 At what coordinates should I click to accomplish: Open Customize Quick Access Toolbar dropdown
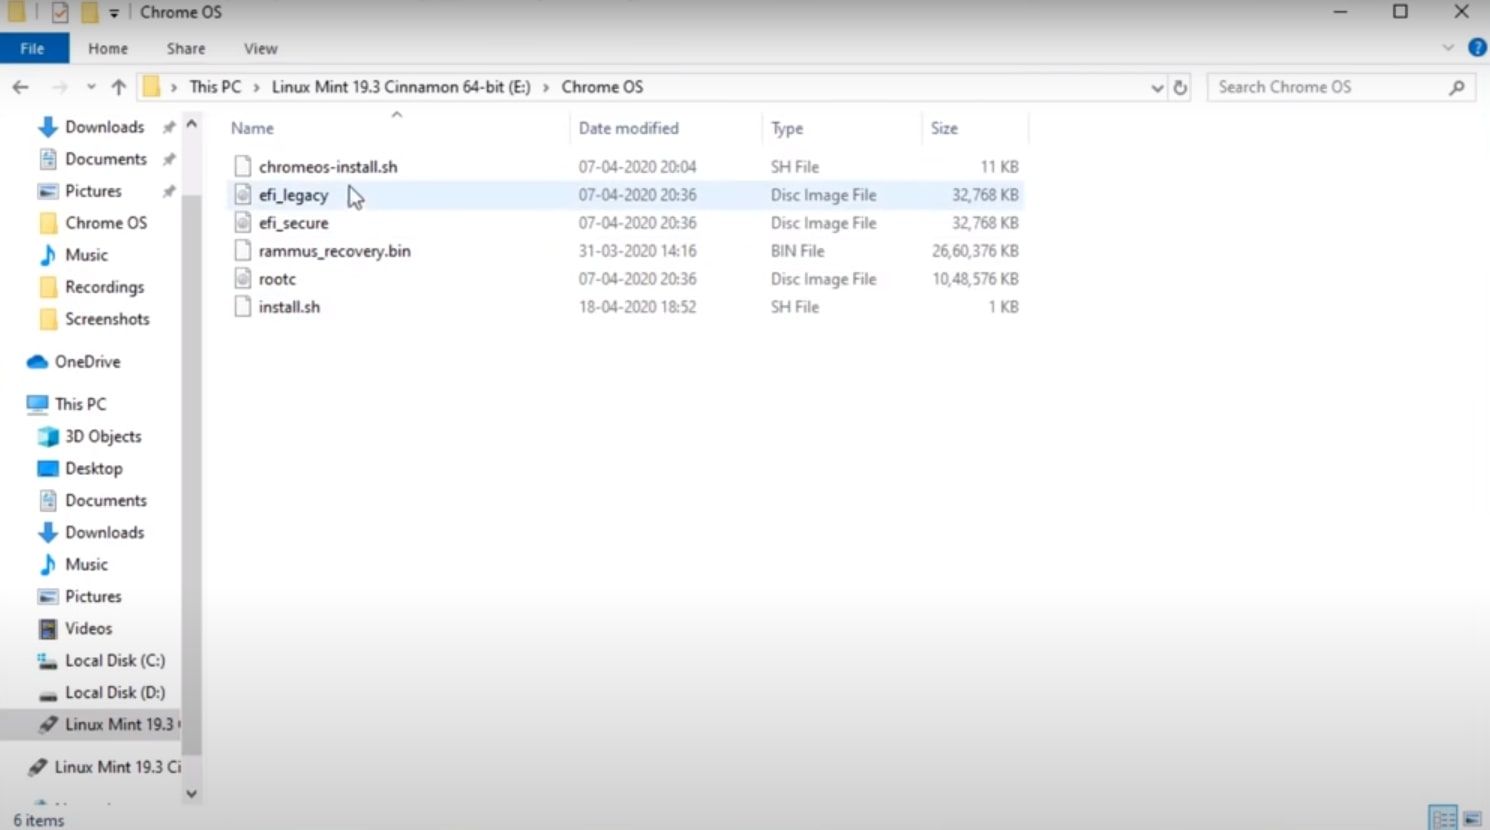coord(114,13)
